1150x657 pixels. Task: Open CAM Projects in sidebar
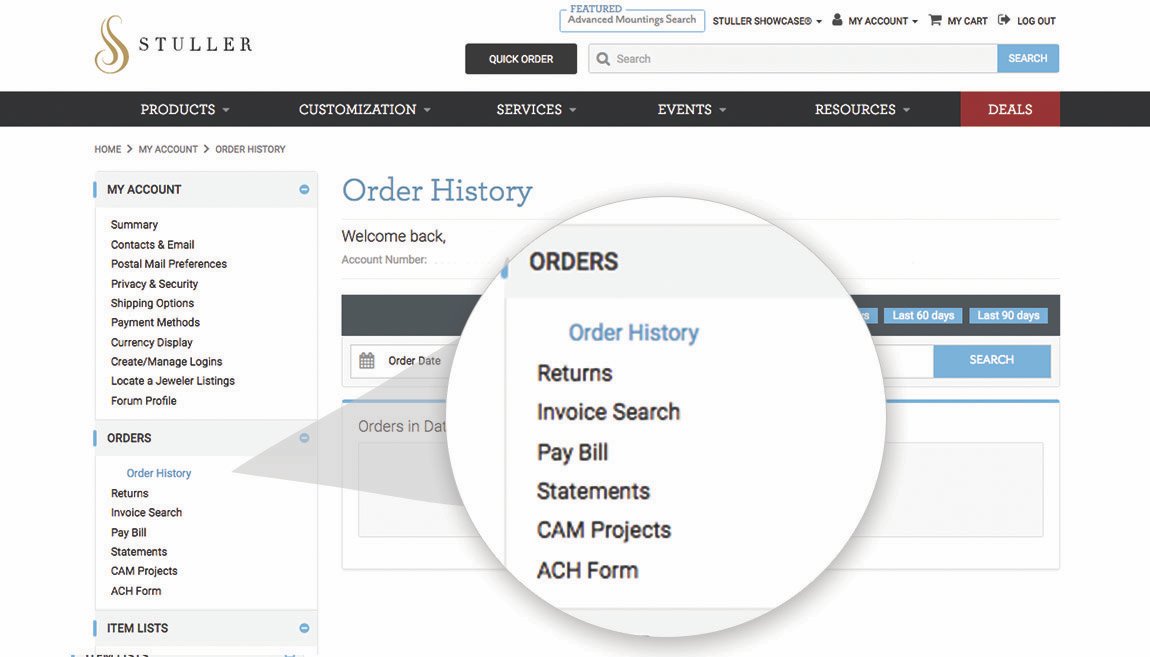click(x=144, y=570)
